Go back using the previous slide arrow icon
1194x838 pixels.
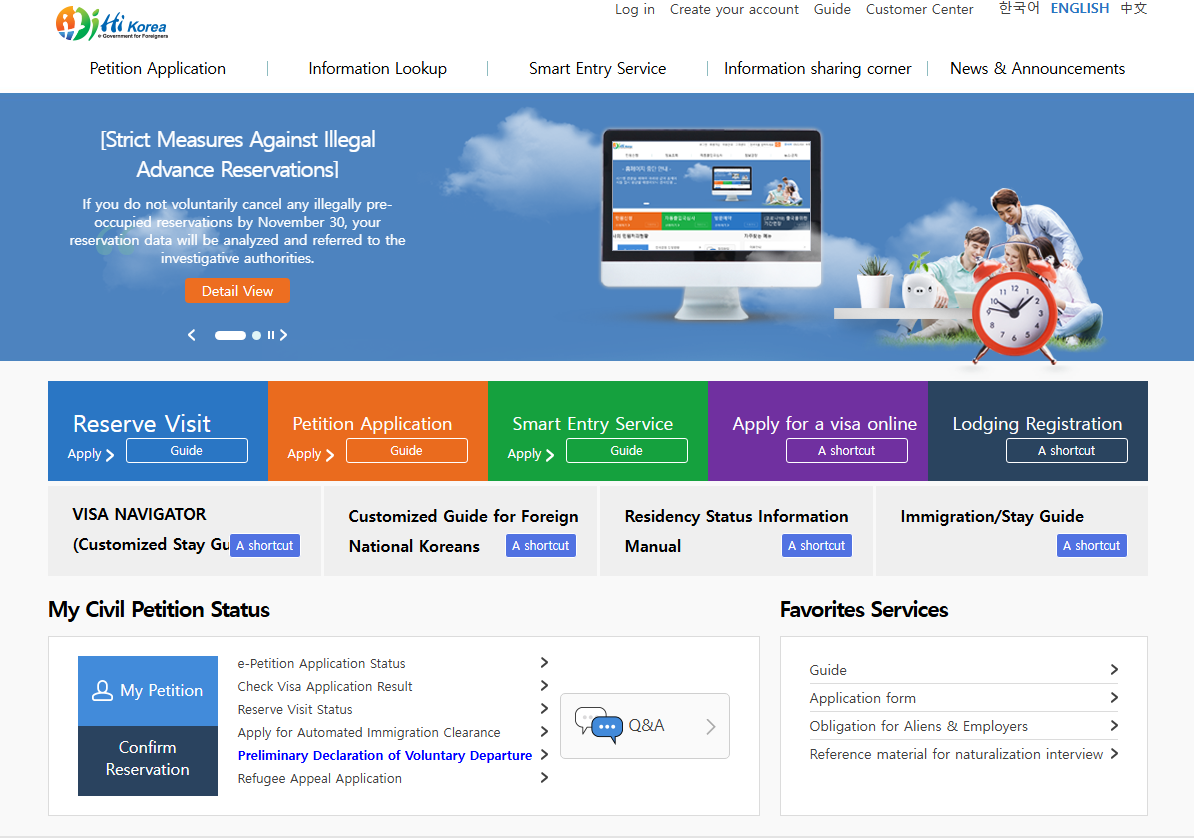click(191, 335)
